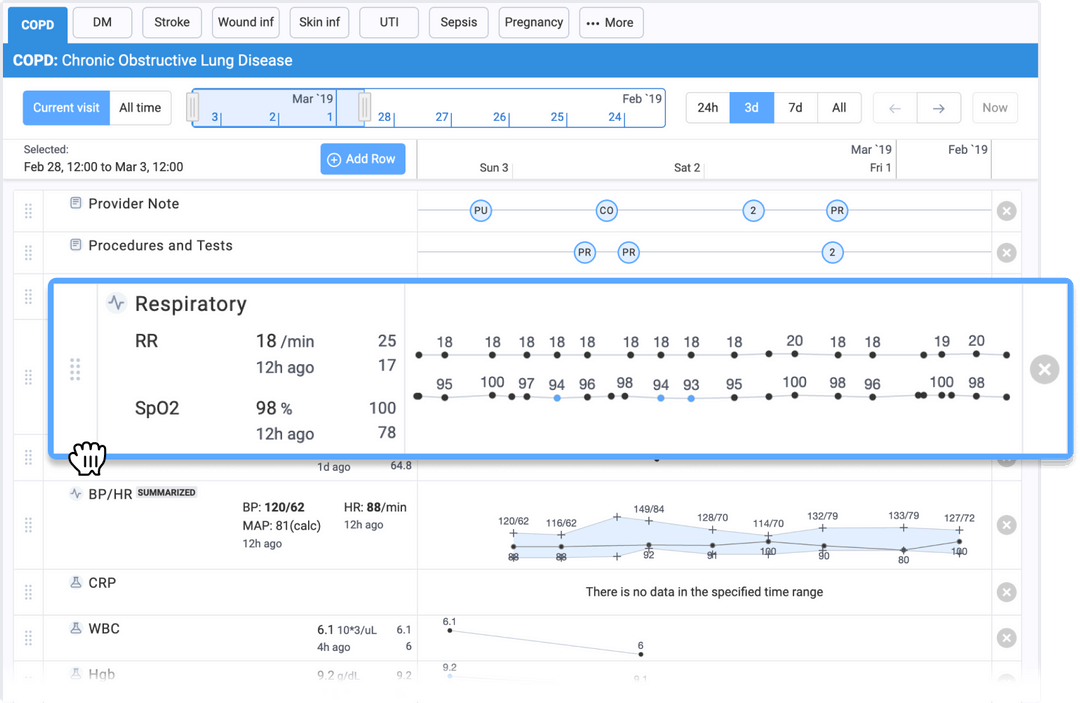This screenshot has width=1080, height=703.
Task: Open the Pregnancy tab
Action: [533, 21]
